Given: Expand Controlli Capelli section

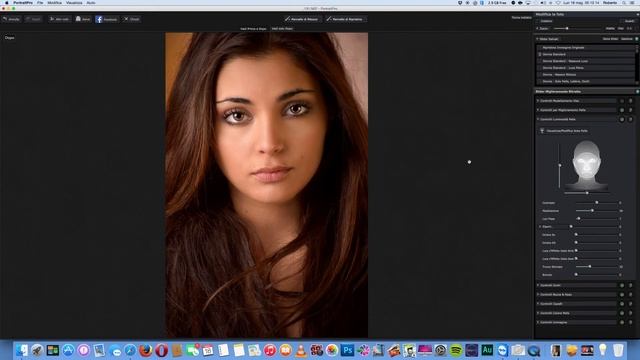Looking at the screenshot, I should coord(538,304).
